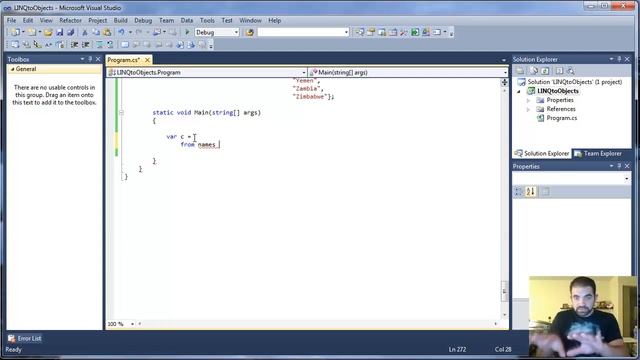Open the Solution Explorer window options arrow
This screenshot has width=640, height=360.
point(611,59)
